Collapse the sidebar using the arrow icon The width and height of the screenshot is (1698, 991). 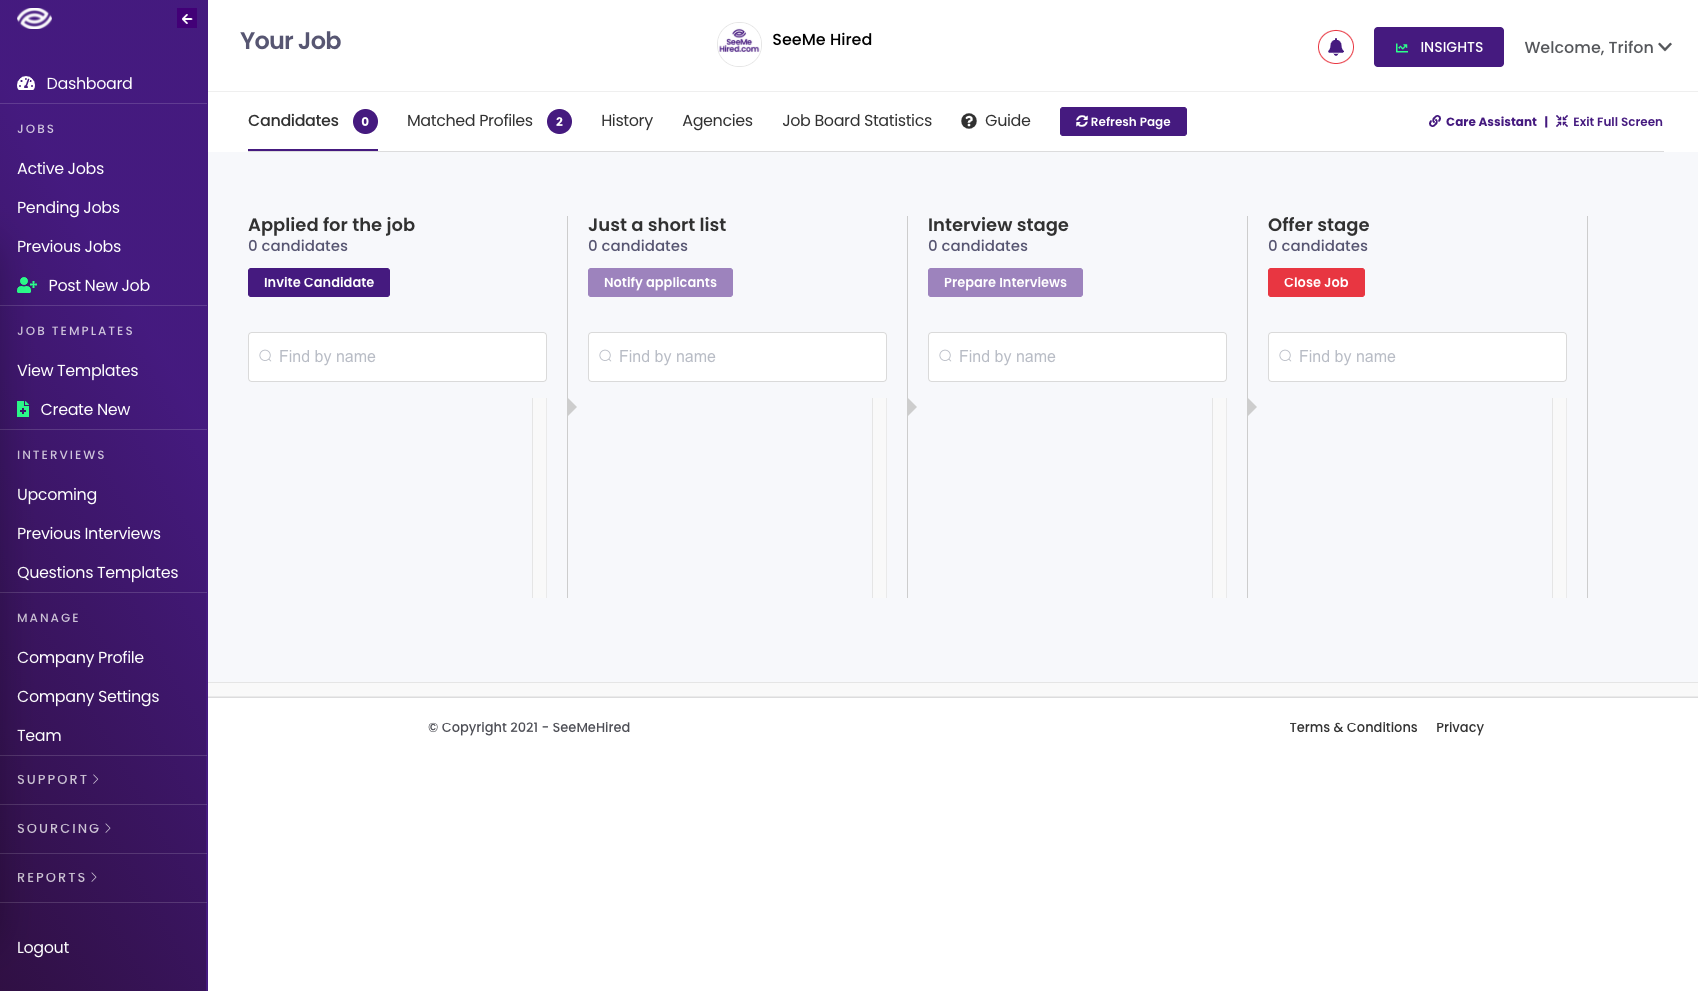tap(186, 18)
